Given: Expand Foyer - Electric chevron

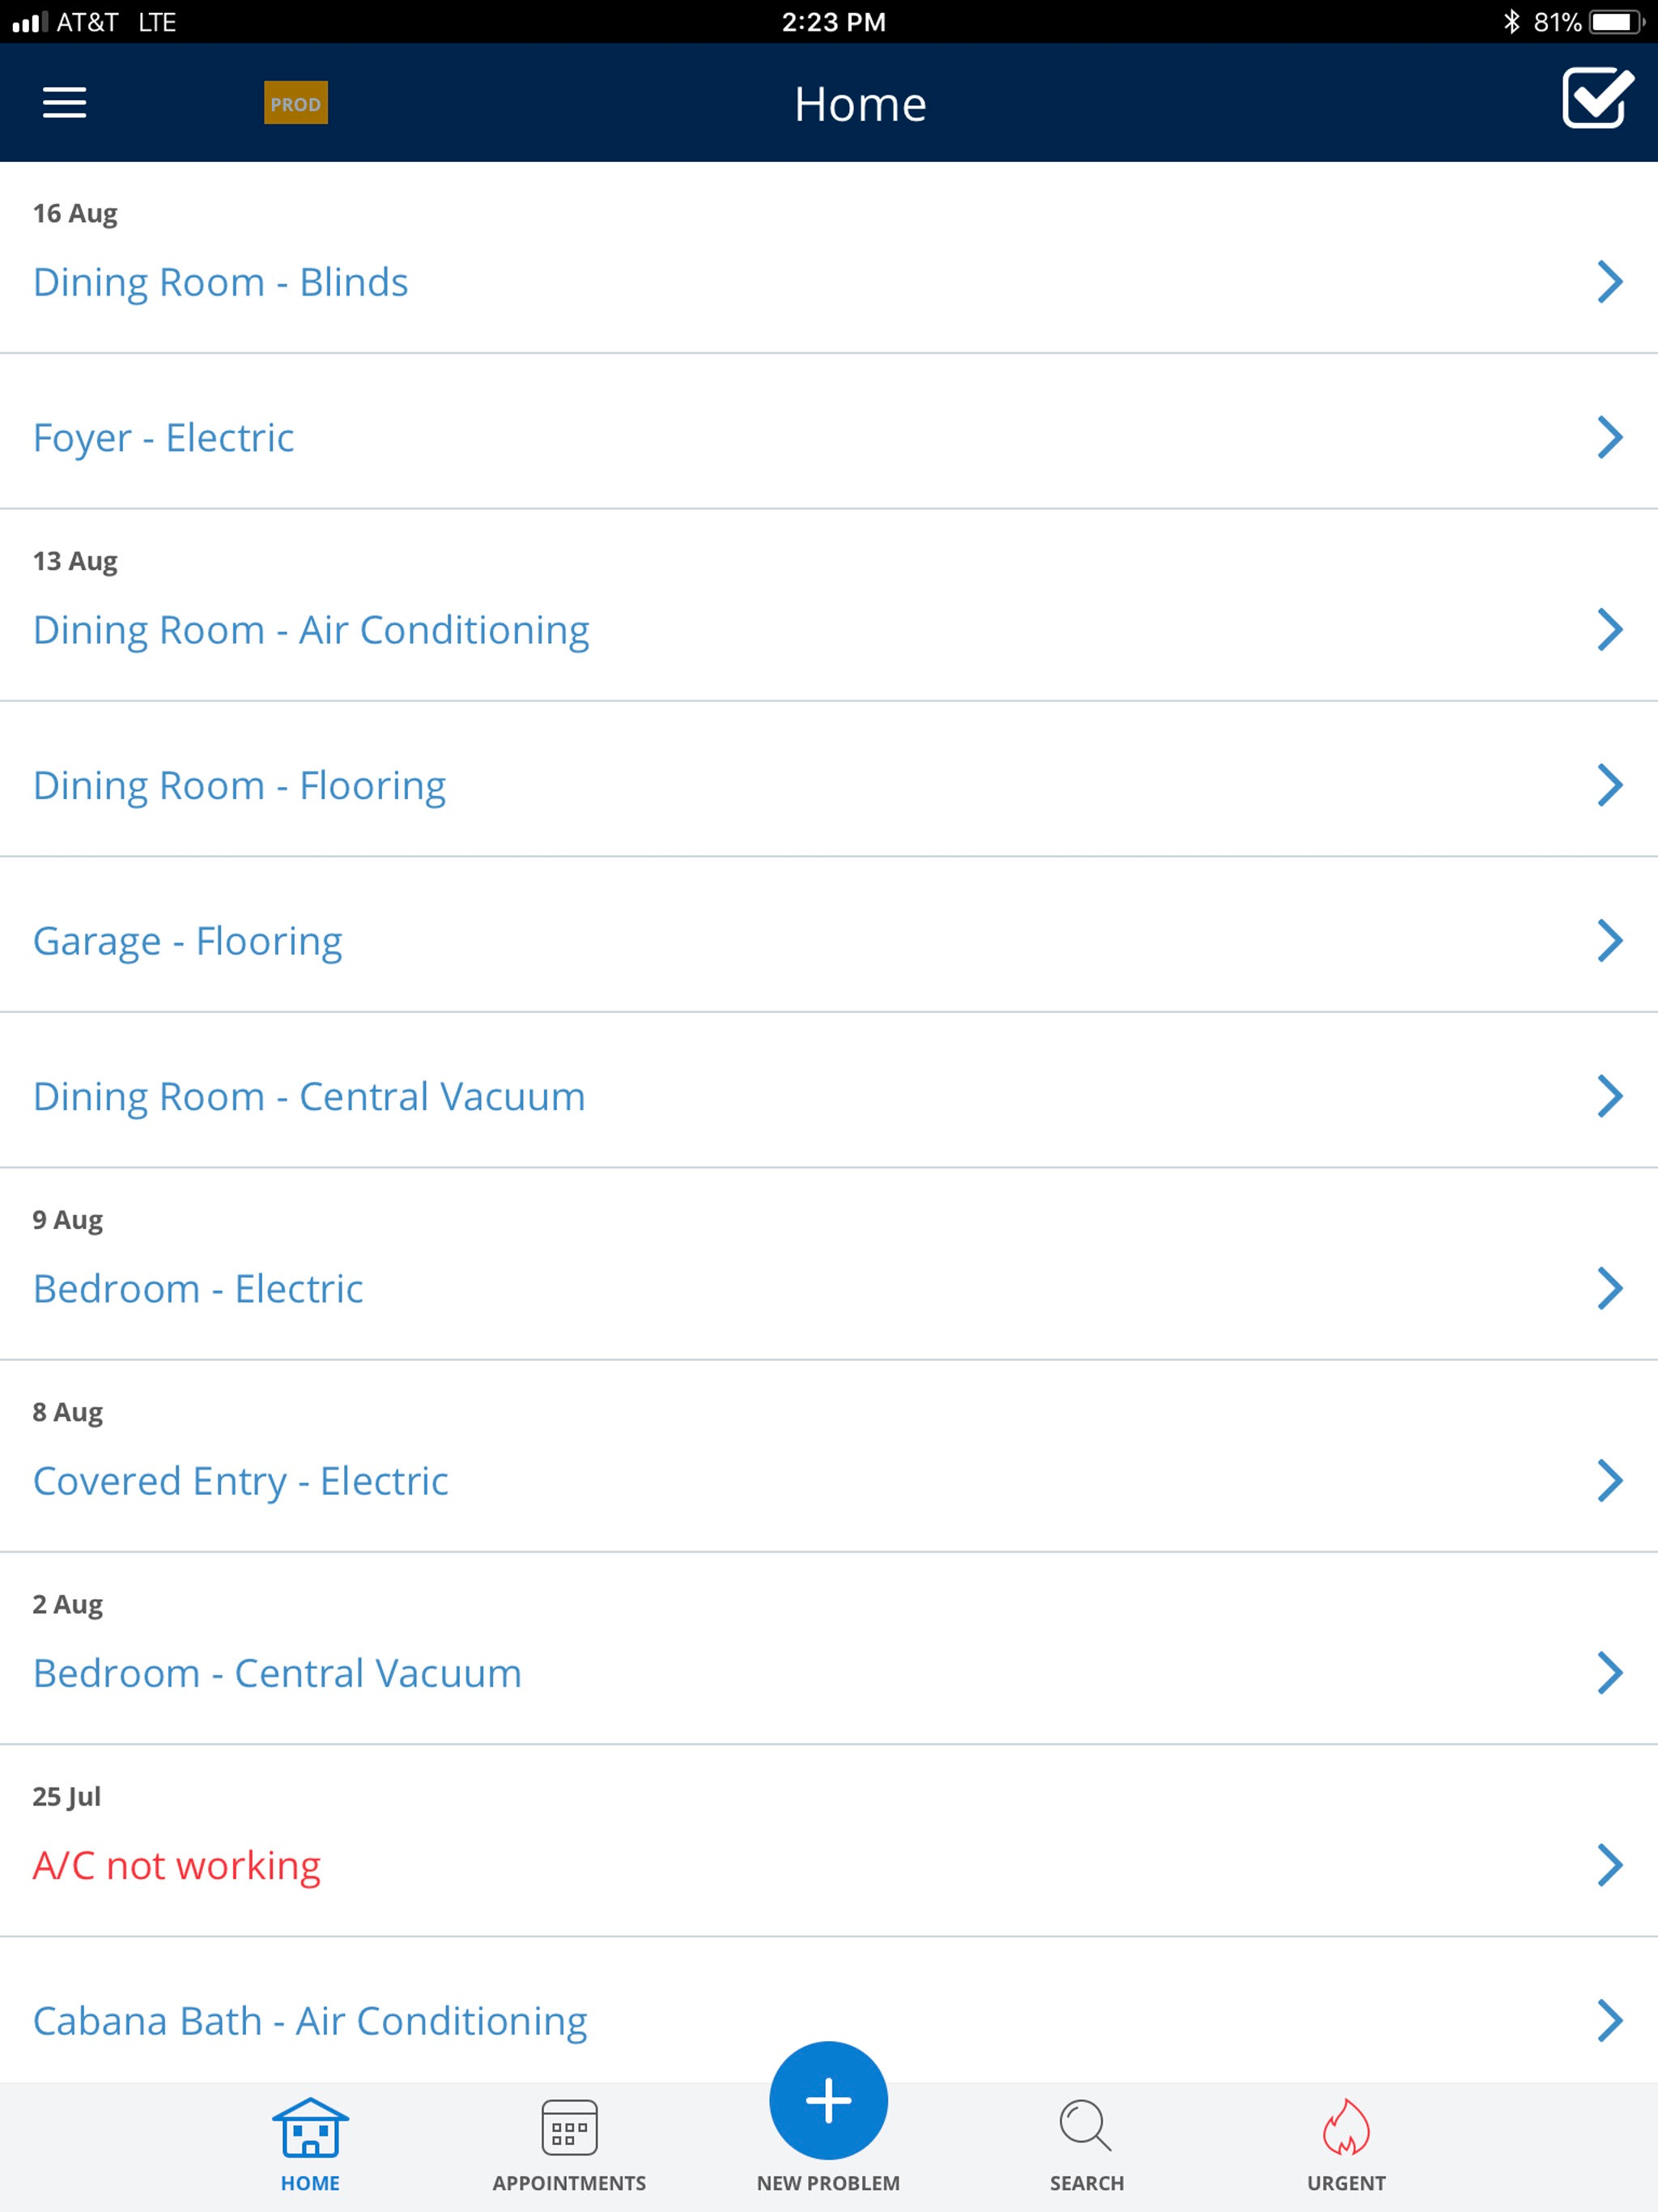Looking at the screenshot, I should 1609,437.
